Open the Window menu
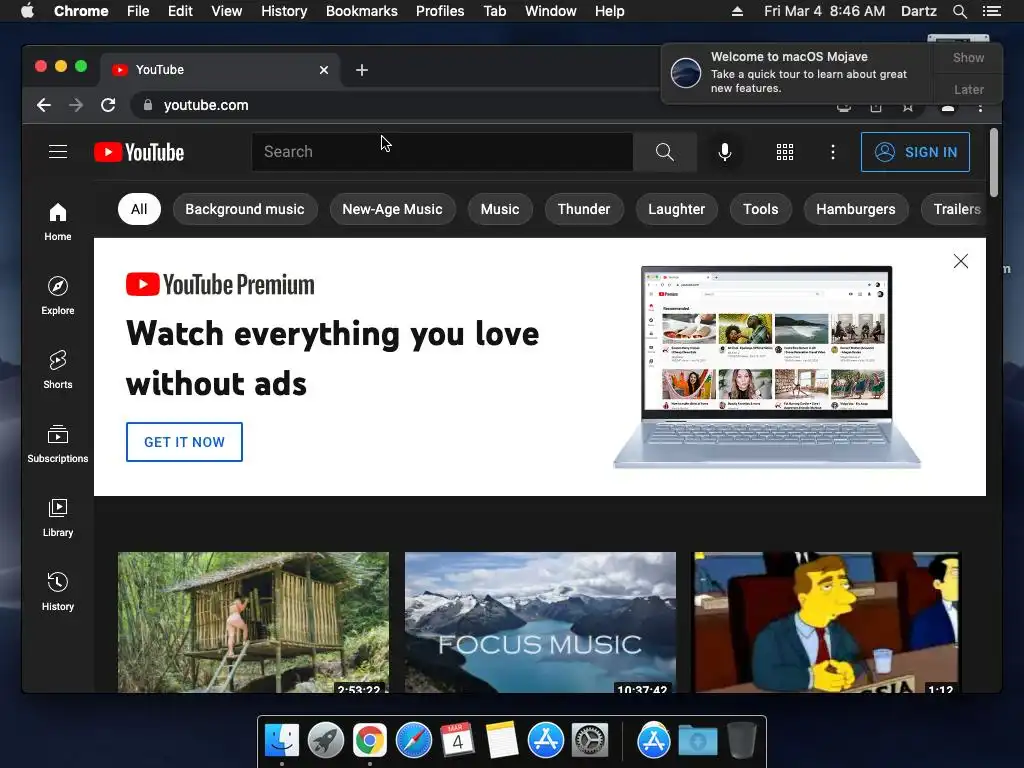Screen dimensions: 1024x768 (x=551, y=11)
